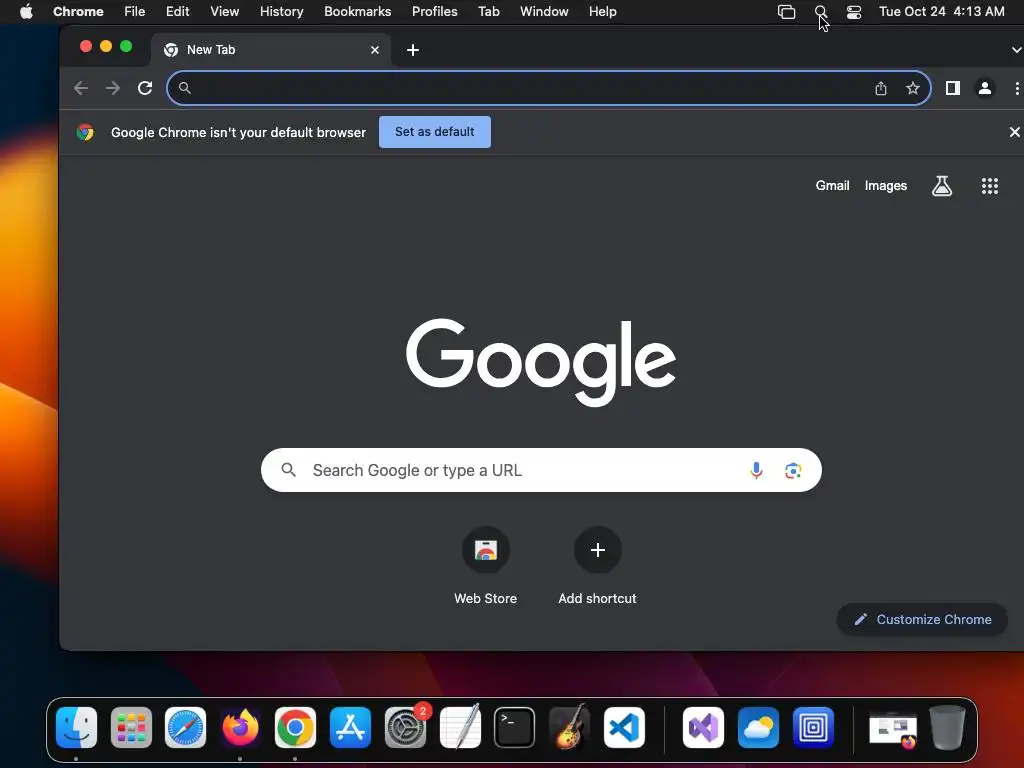Open System Settings from the Dock
This screenshot has width=1024, height=768.
(405, 728)
